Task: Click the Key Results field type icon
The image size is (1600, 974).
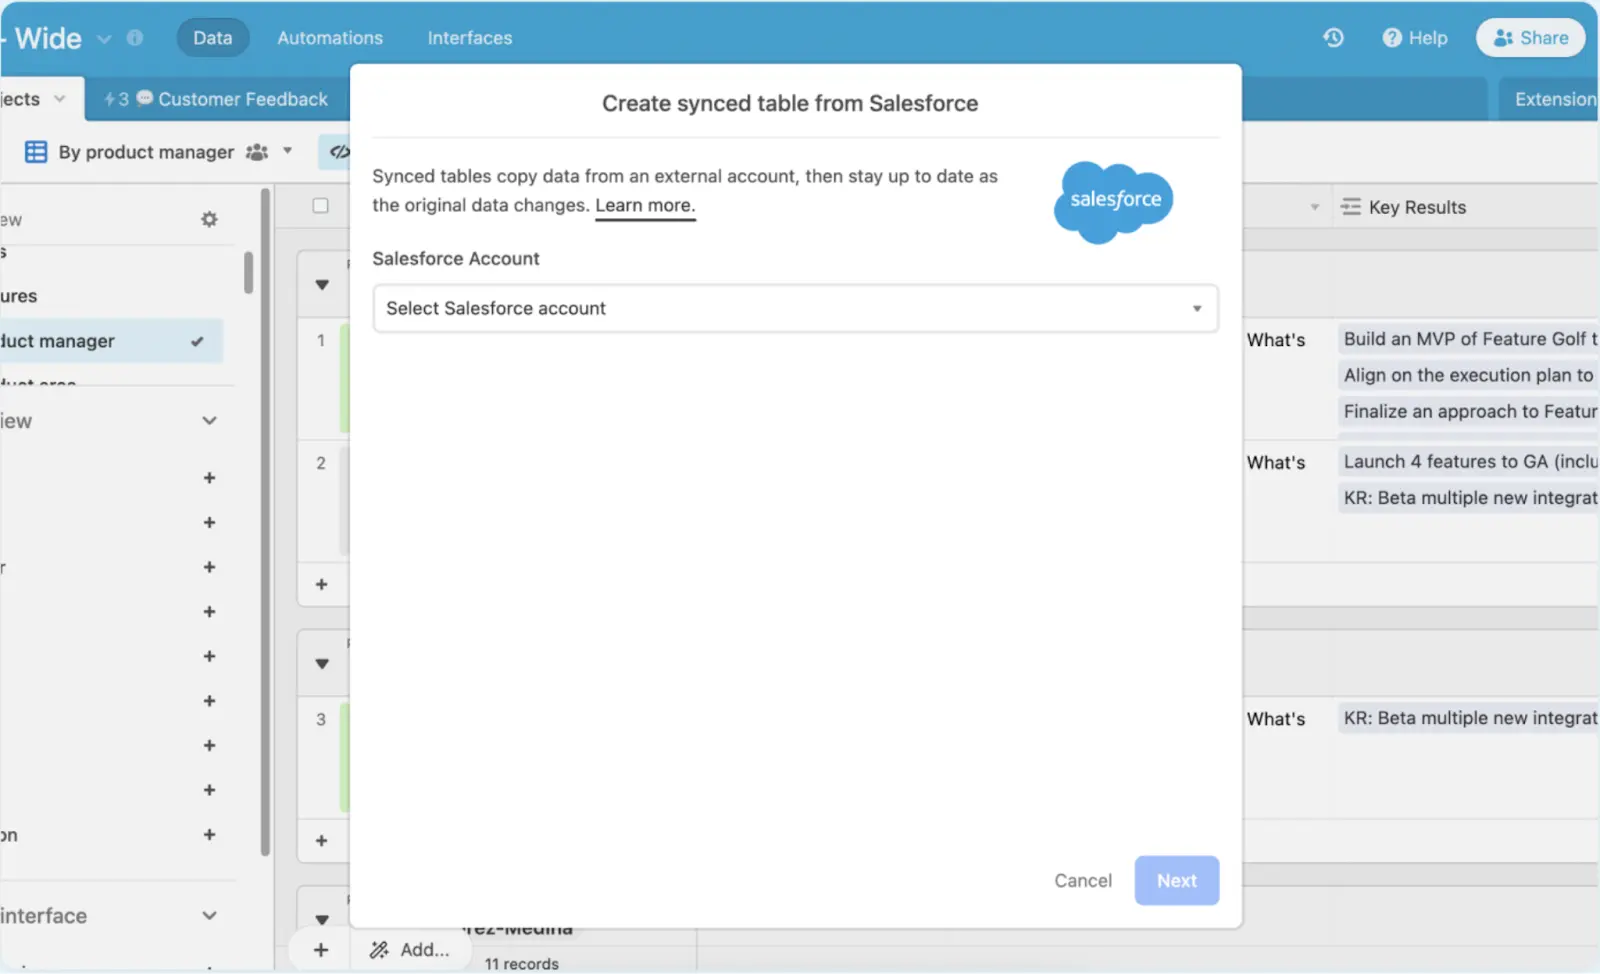Action: coord(1351,207)
